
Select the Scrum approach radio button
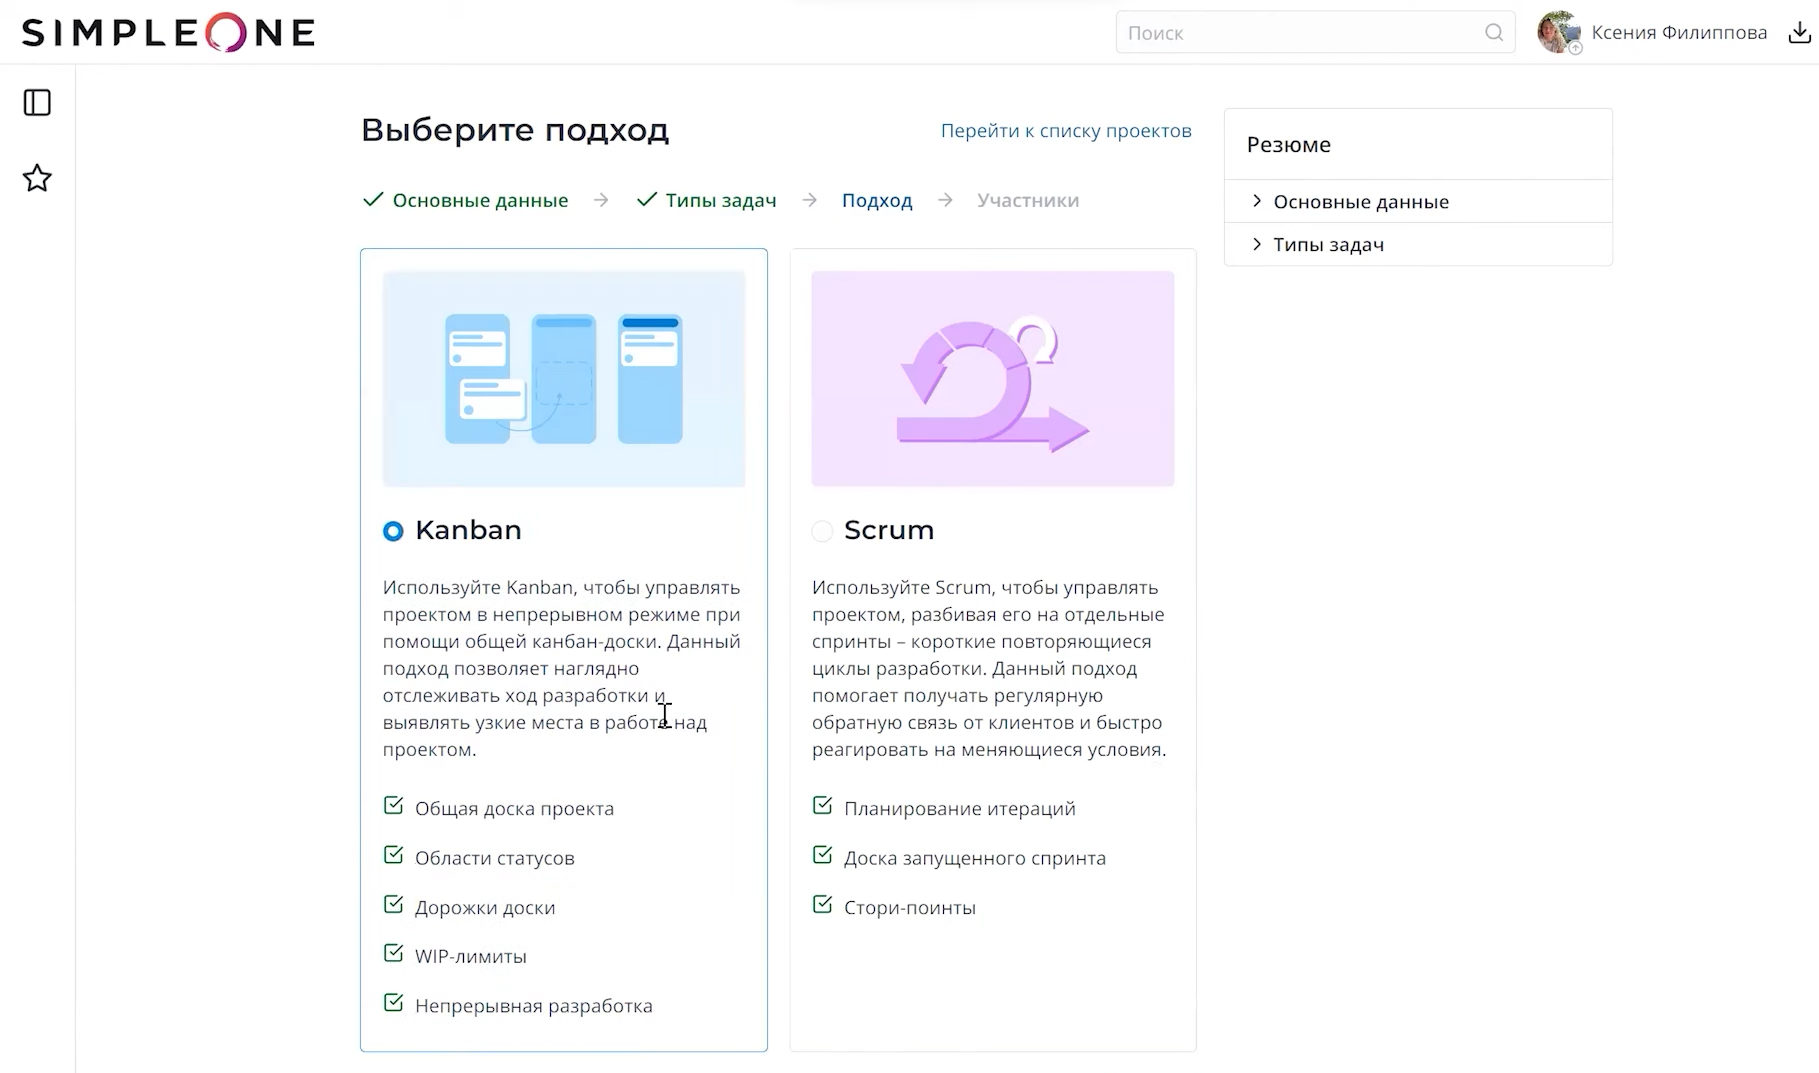tap(822, 531)
